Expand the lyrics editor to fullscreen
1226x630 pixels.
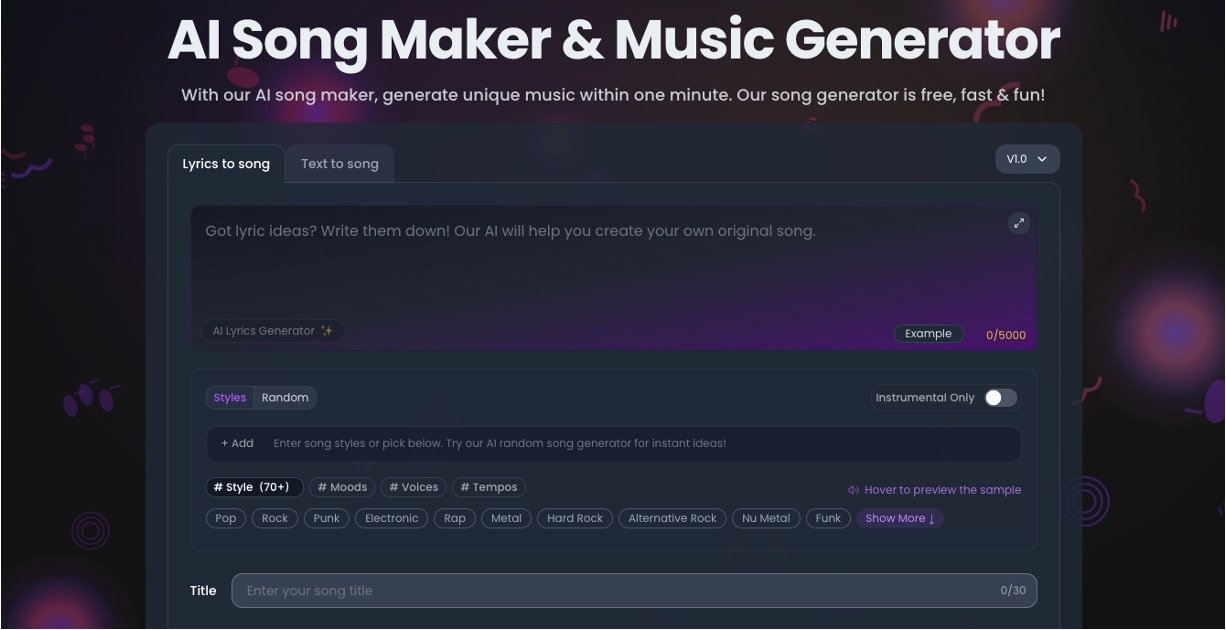[x=1018, y=223]
